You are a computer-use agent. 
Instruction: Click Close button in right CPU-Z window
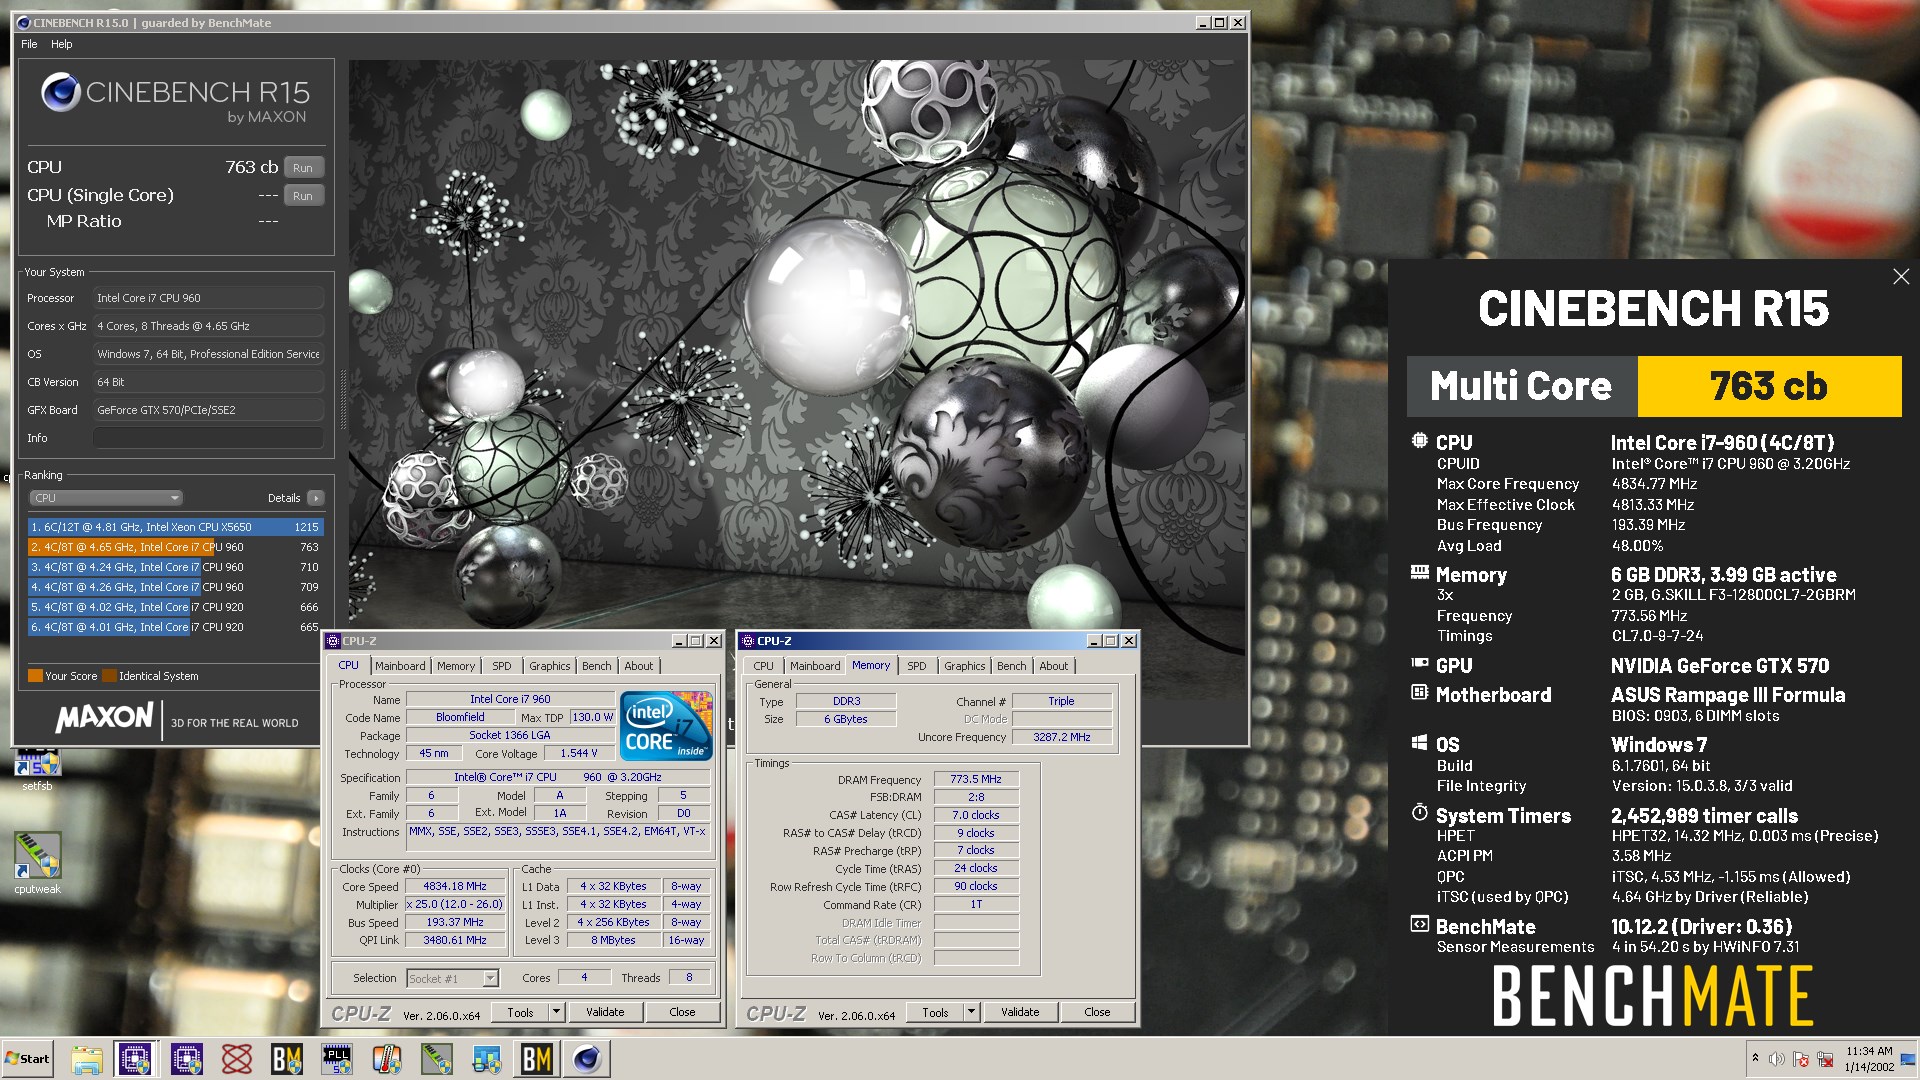point(1097,1012)
